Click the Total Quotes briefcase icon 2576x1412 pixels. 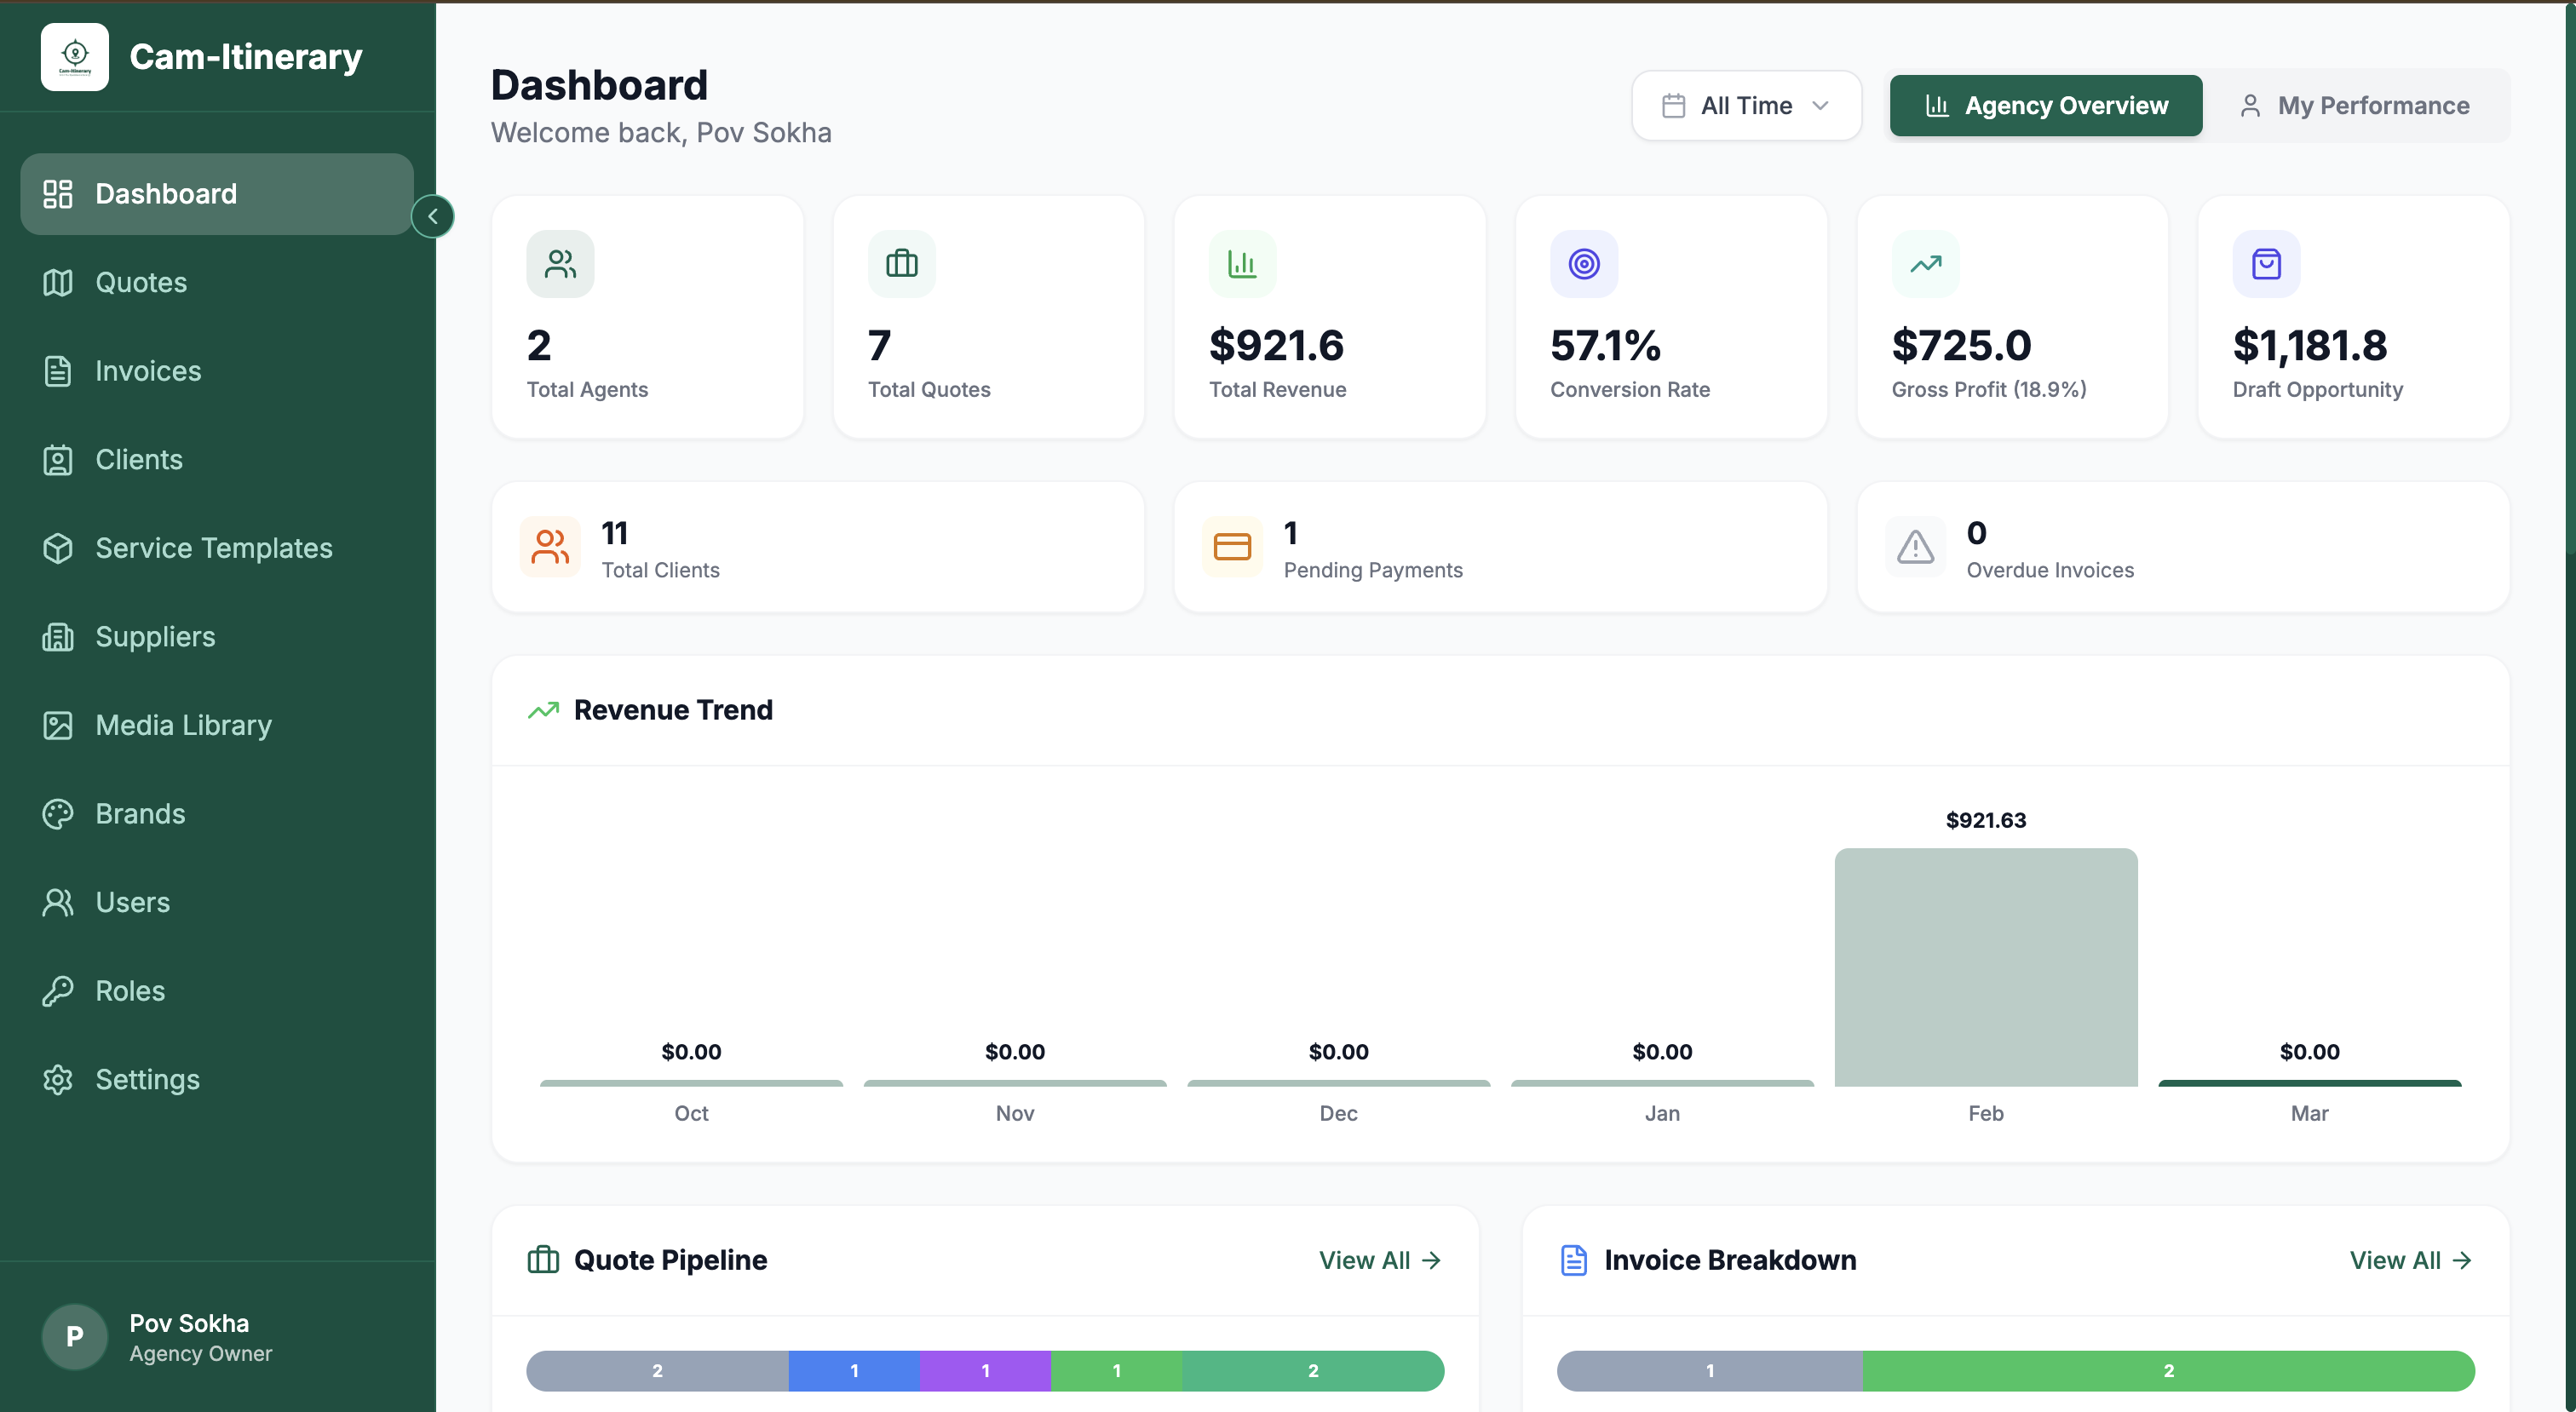tap(901, 264)
